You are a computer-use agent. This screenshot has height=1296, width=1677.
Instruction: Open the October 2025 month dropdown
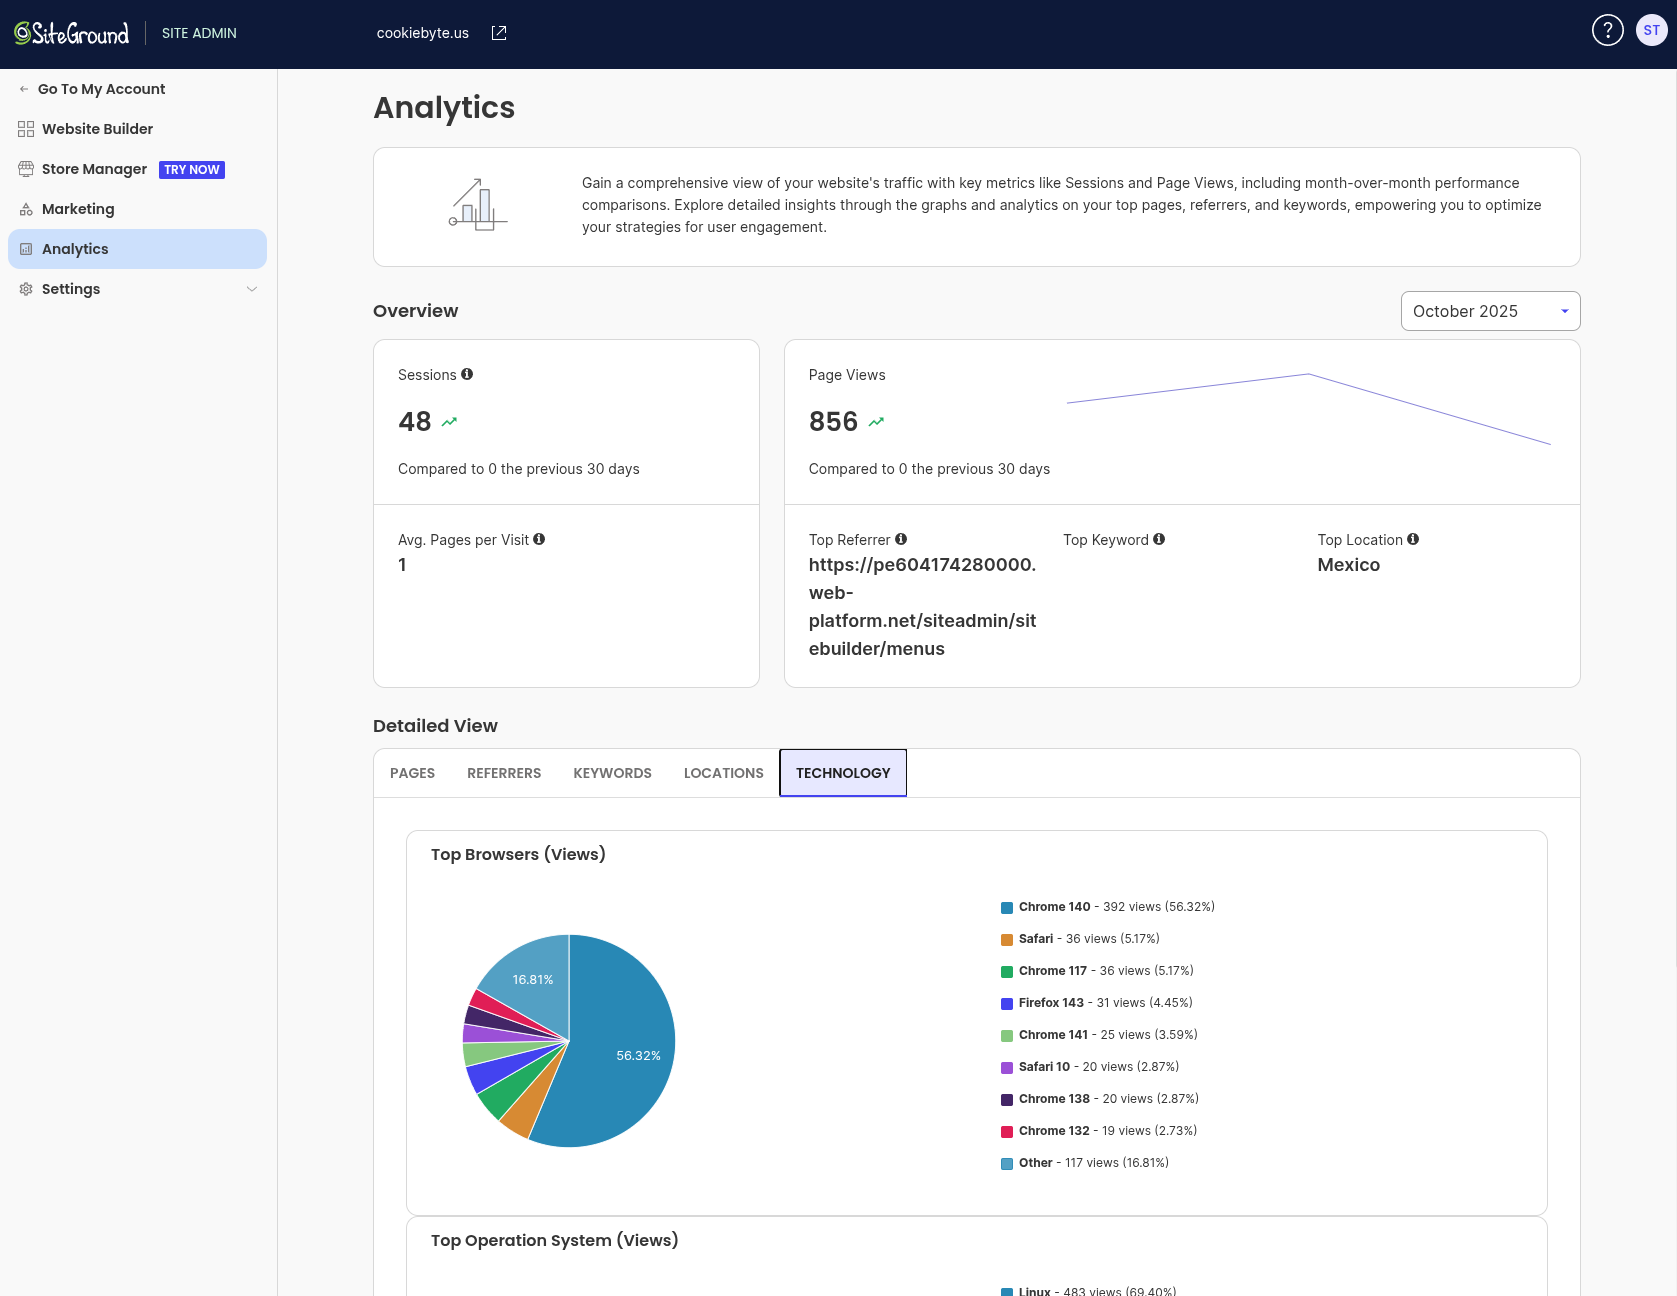pos(1489,311)
